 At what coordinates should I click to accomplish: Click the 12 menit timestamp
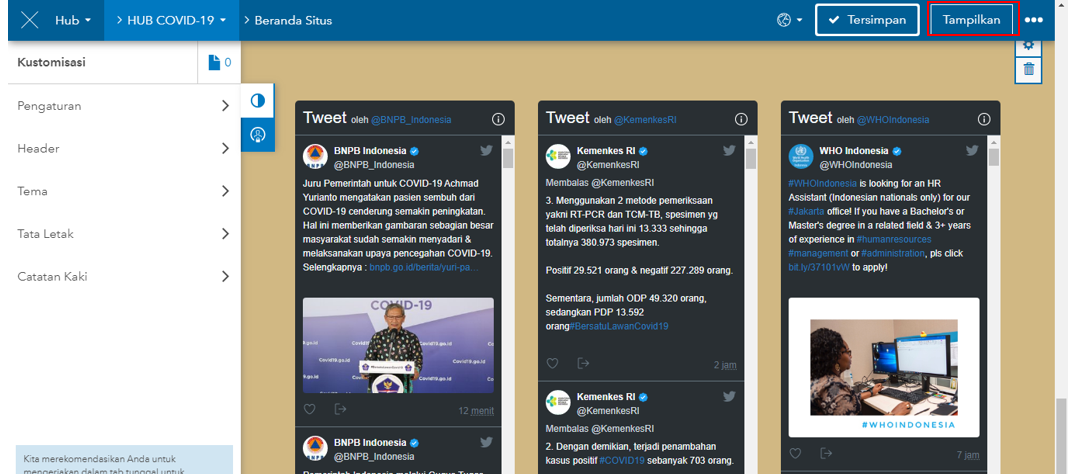(476, 412)
